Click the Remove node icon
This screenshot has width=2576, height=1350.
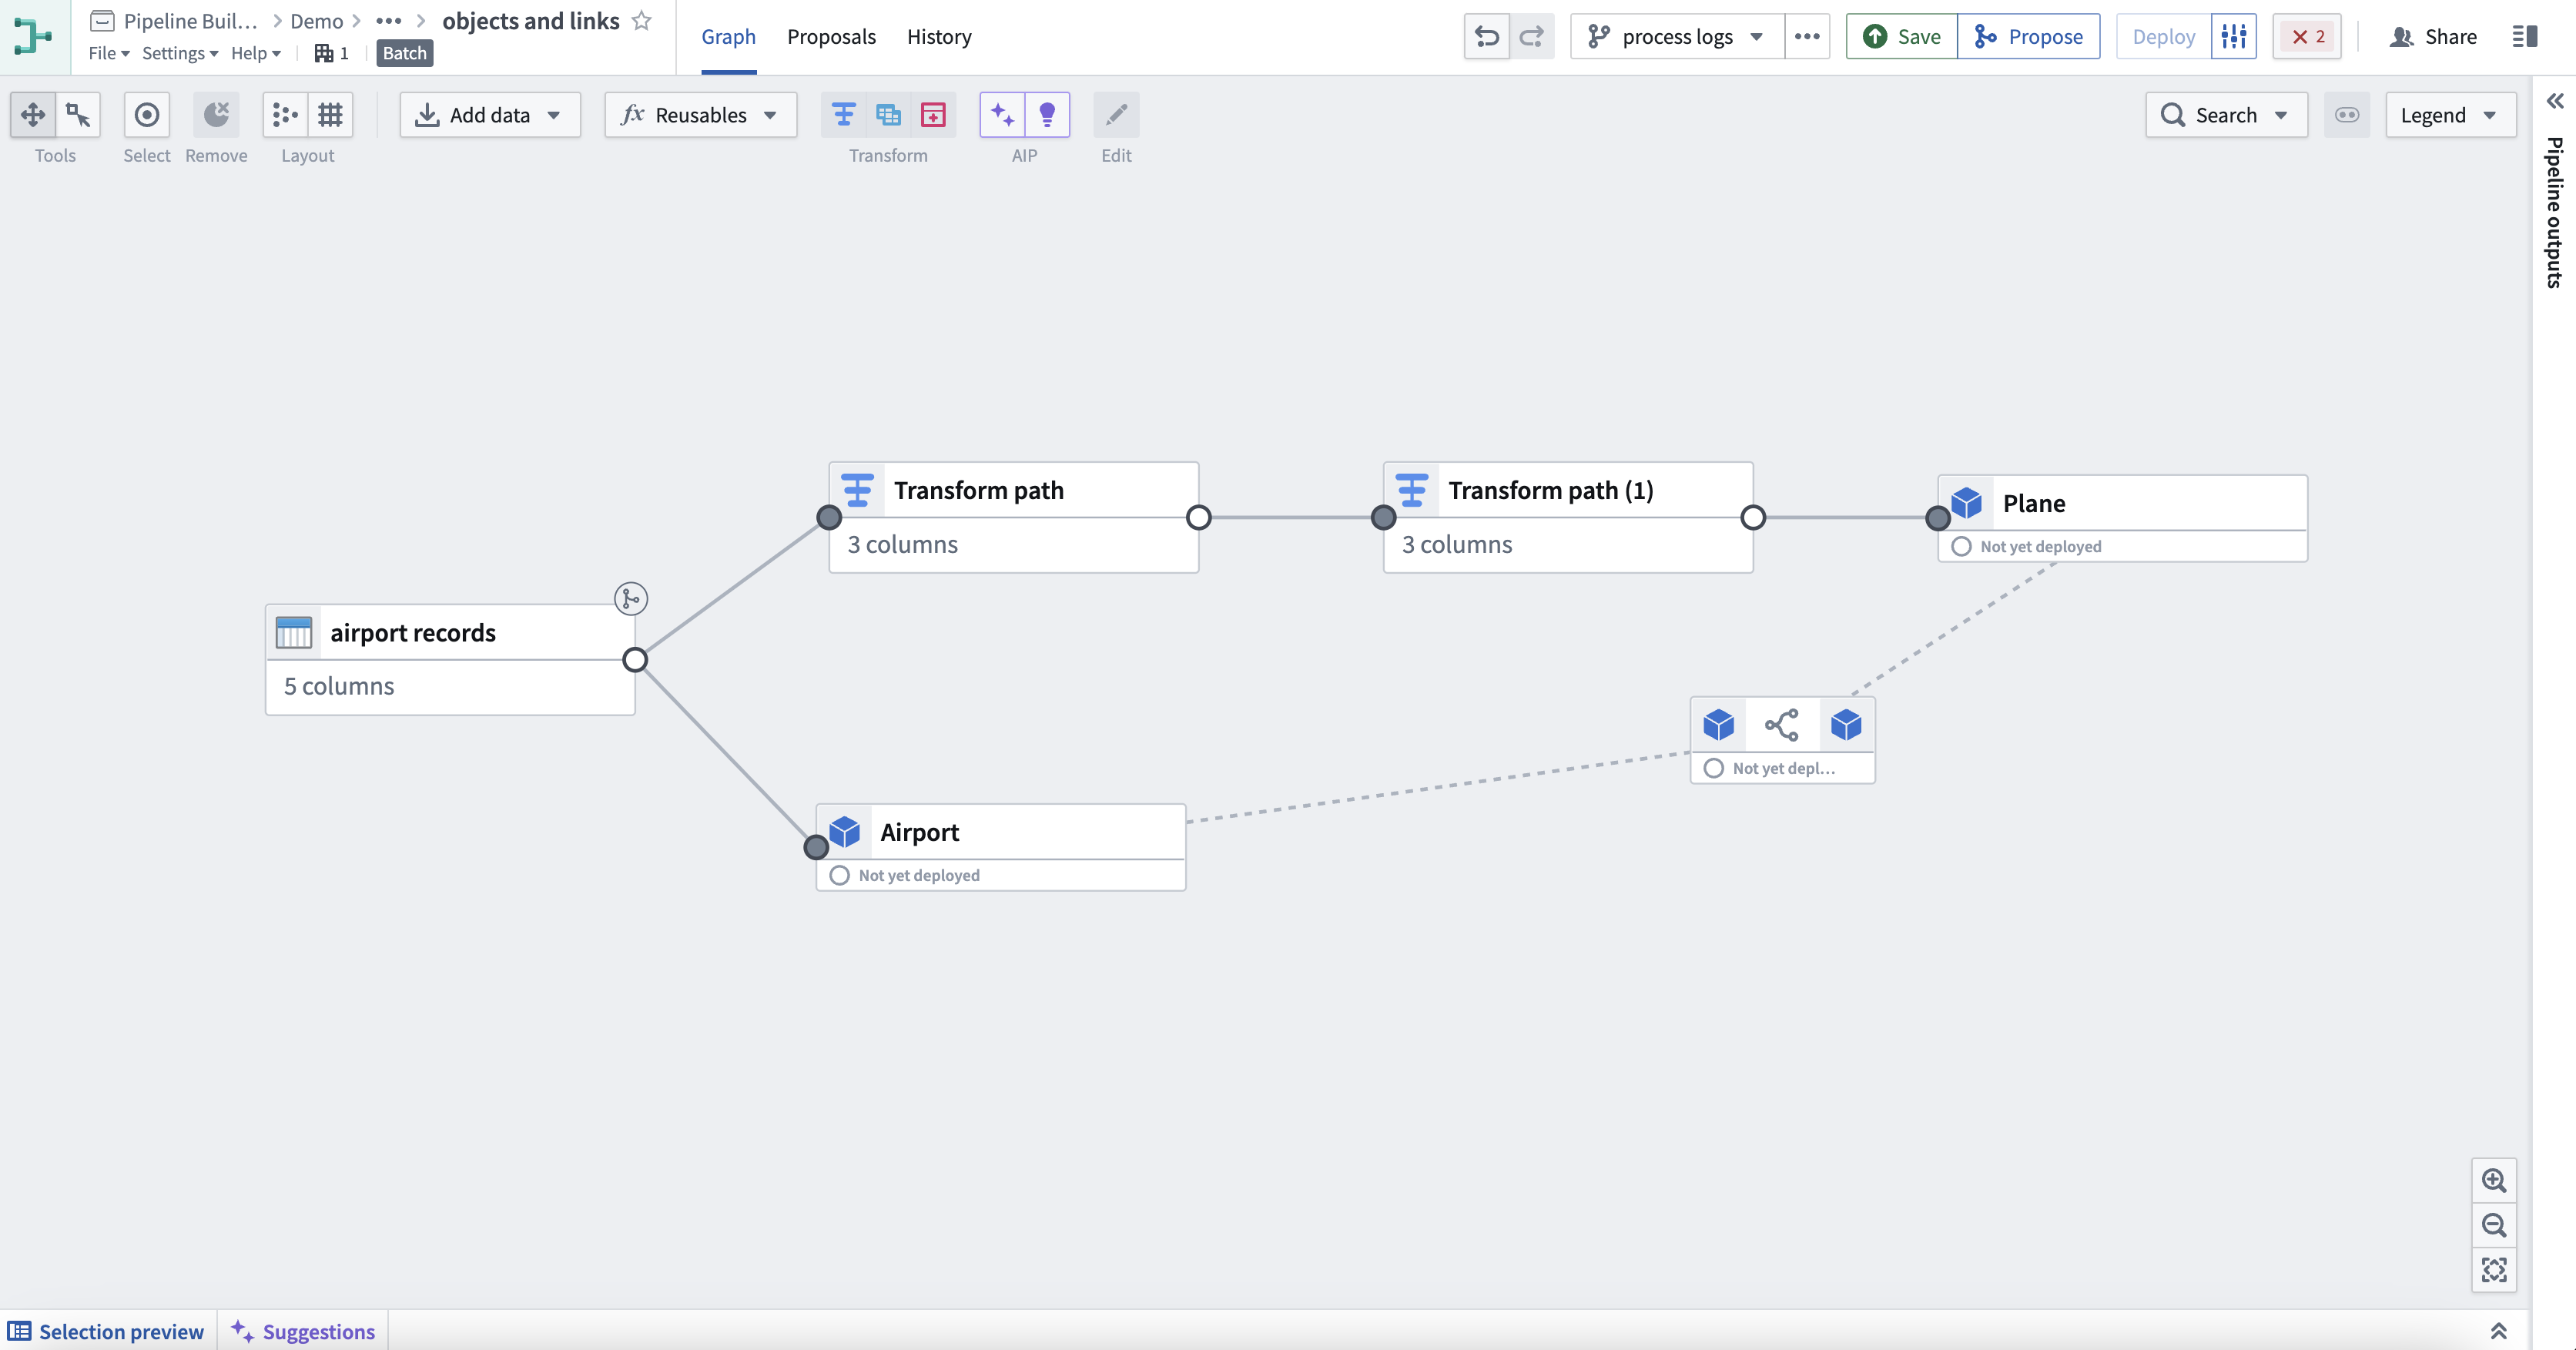point(216,115)
